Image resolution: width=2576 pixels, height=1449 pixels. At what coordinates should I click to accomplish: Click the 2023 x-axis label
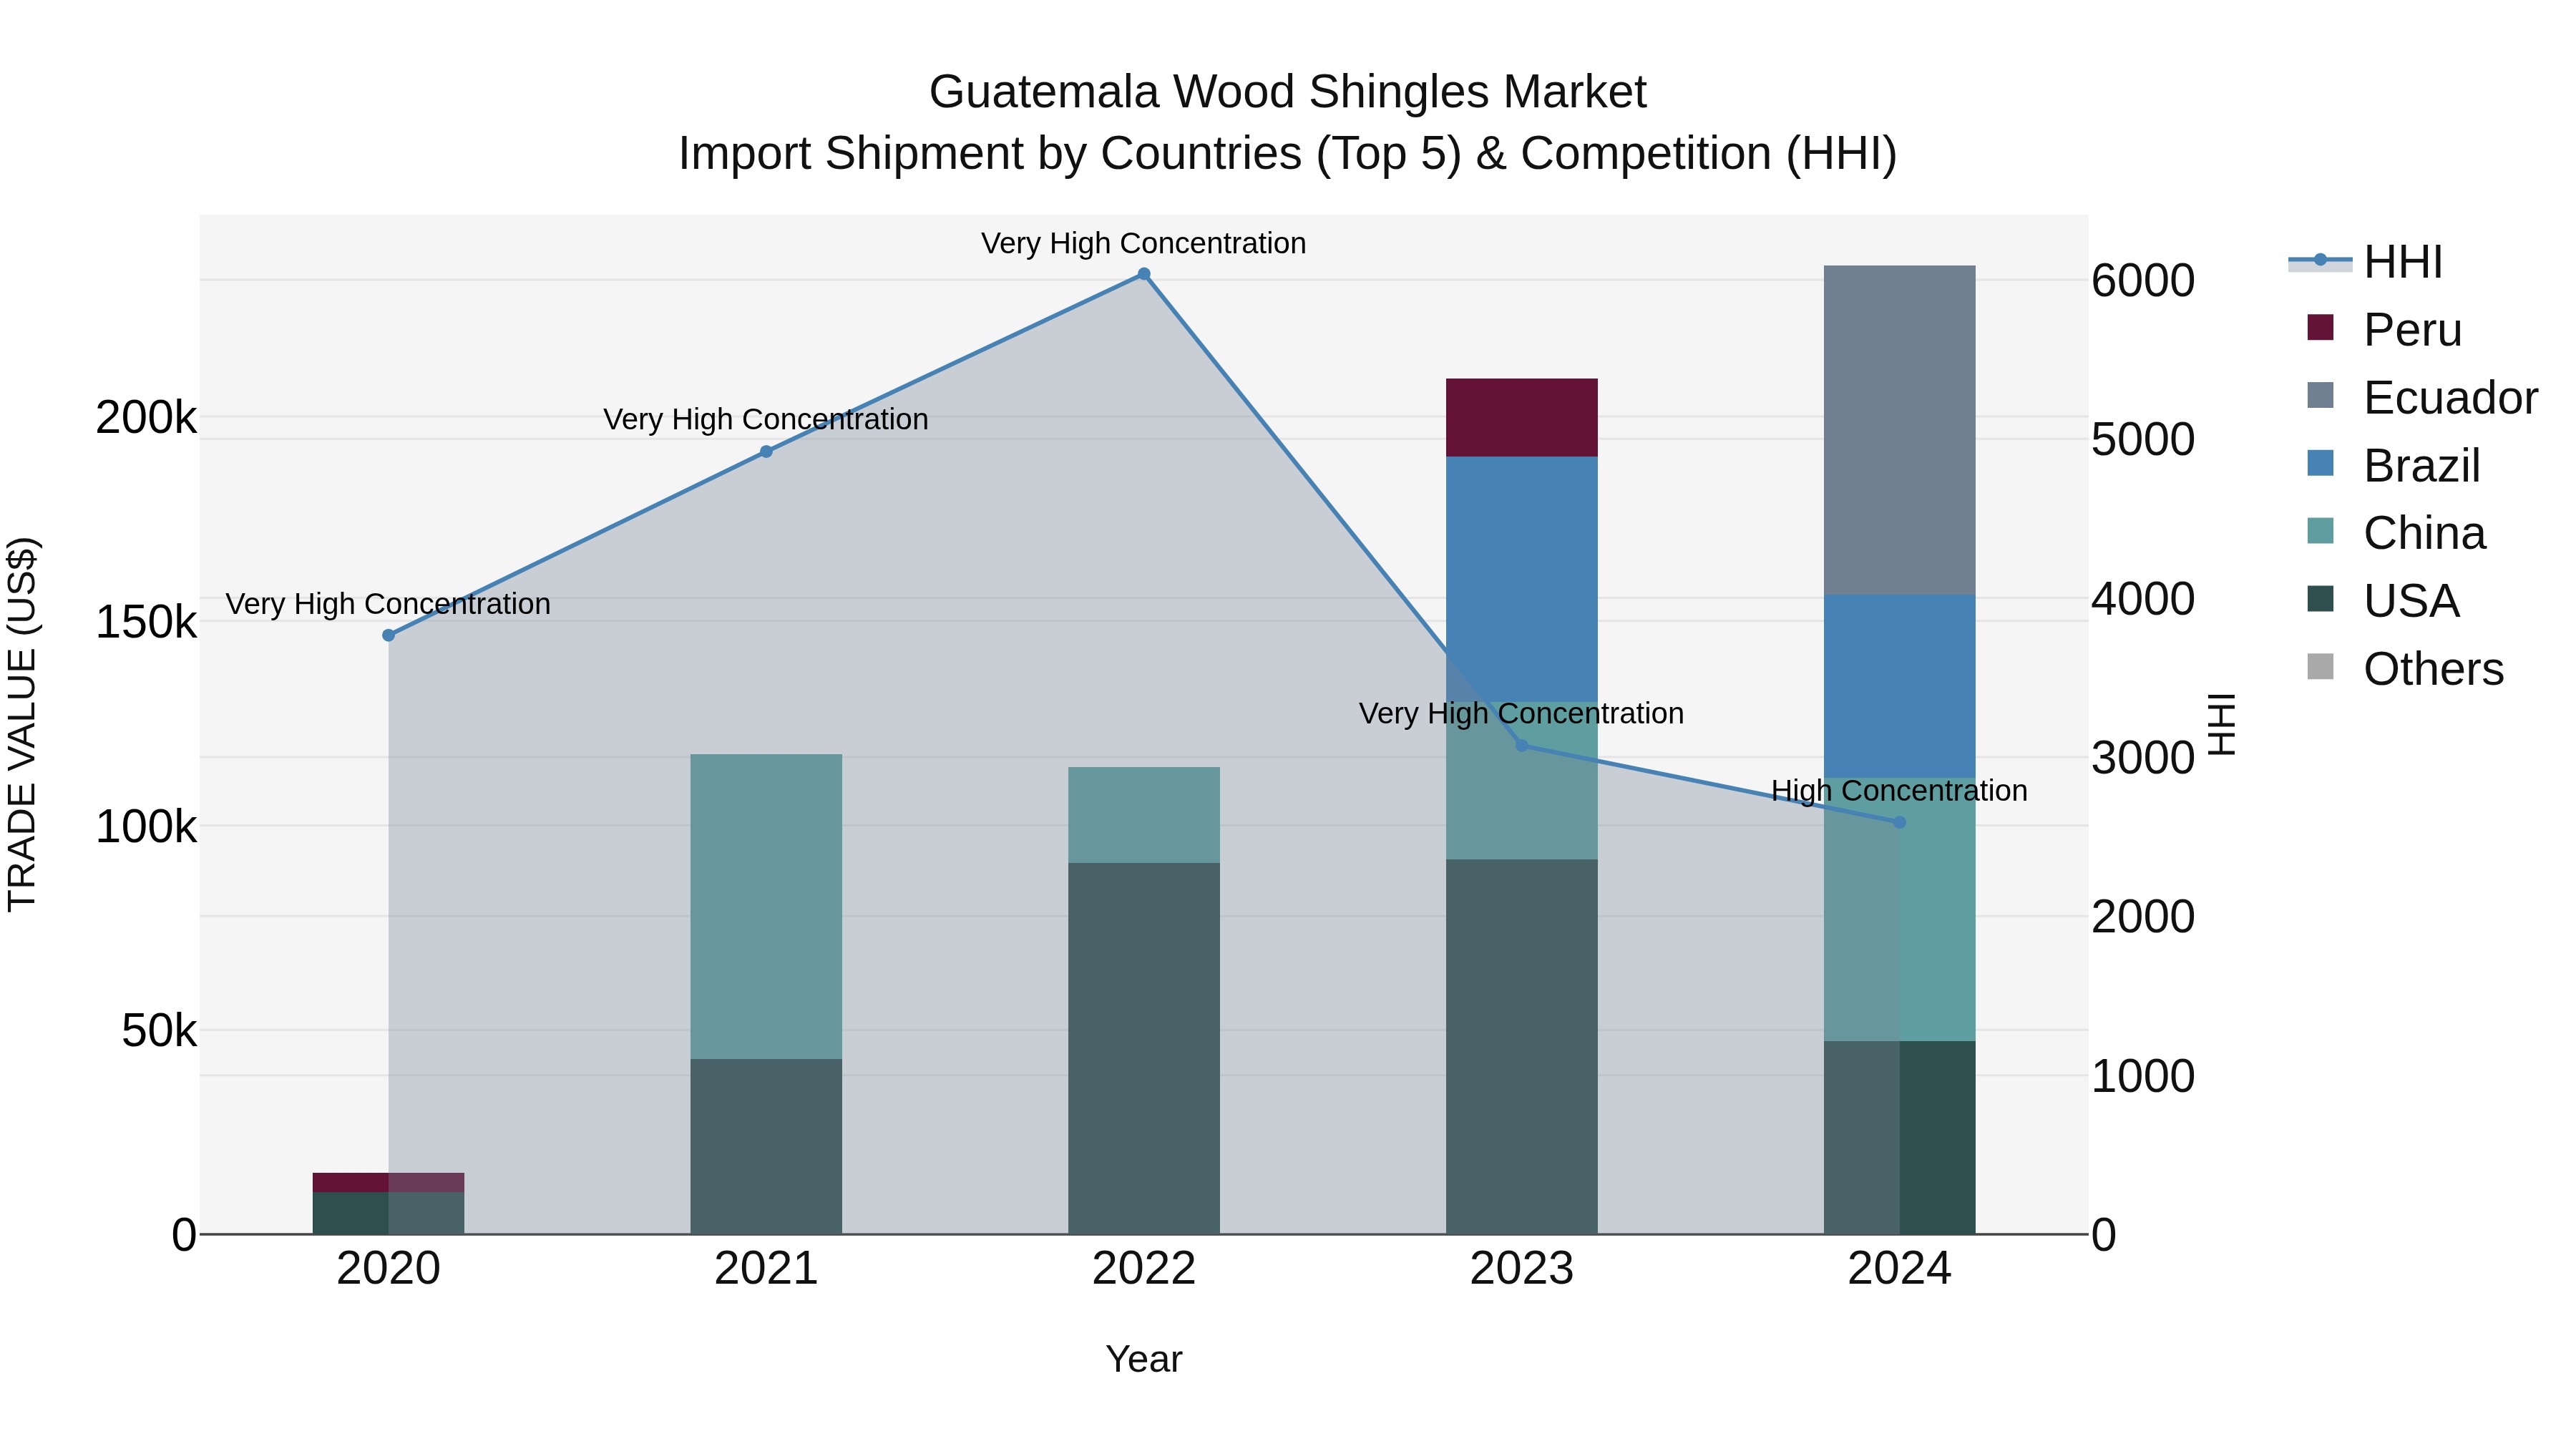pyautogui.click(x=1522, y=1269)
